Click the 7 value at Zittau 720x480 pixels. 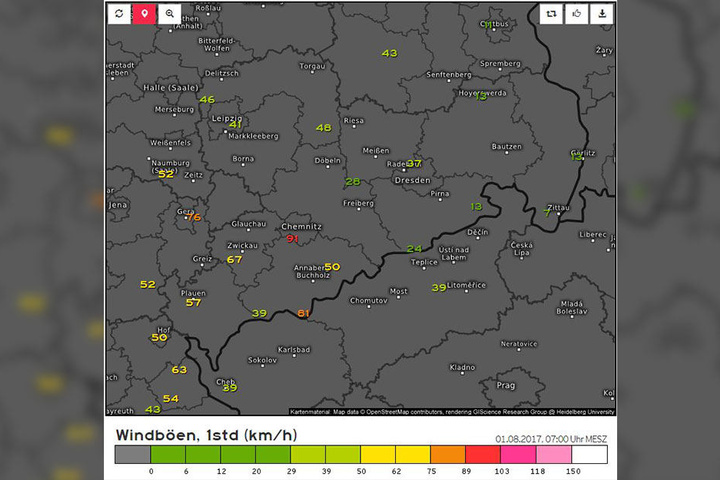coord(546,213)
